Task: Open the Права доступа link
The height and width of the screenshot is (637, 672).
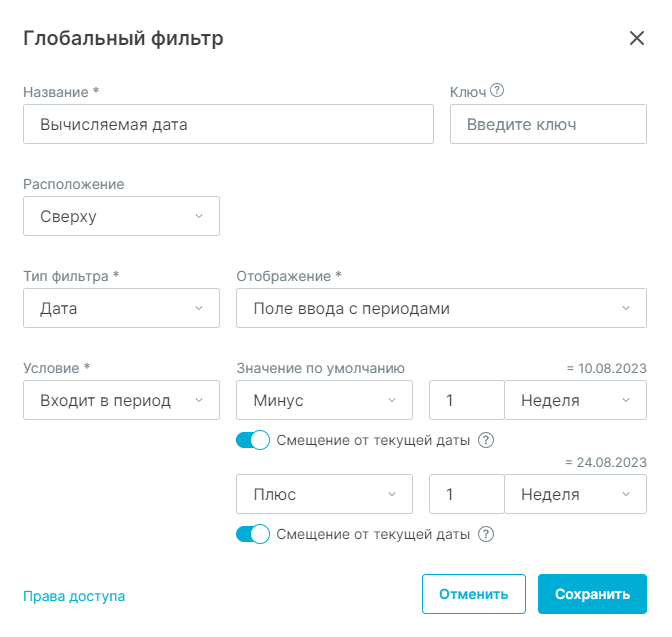Action: tap(74, 596)
